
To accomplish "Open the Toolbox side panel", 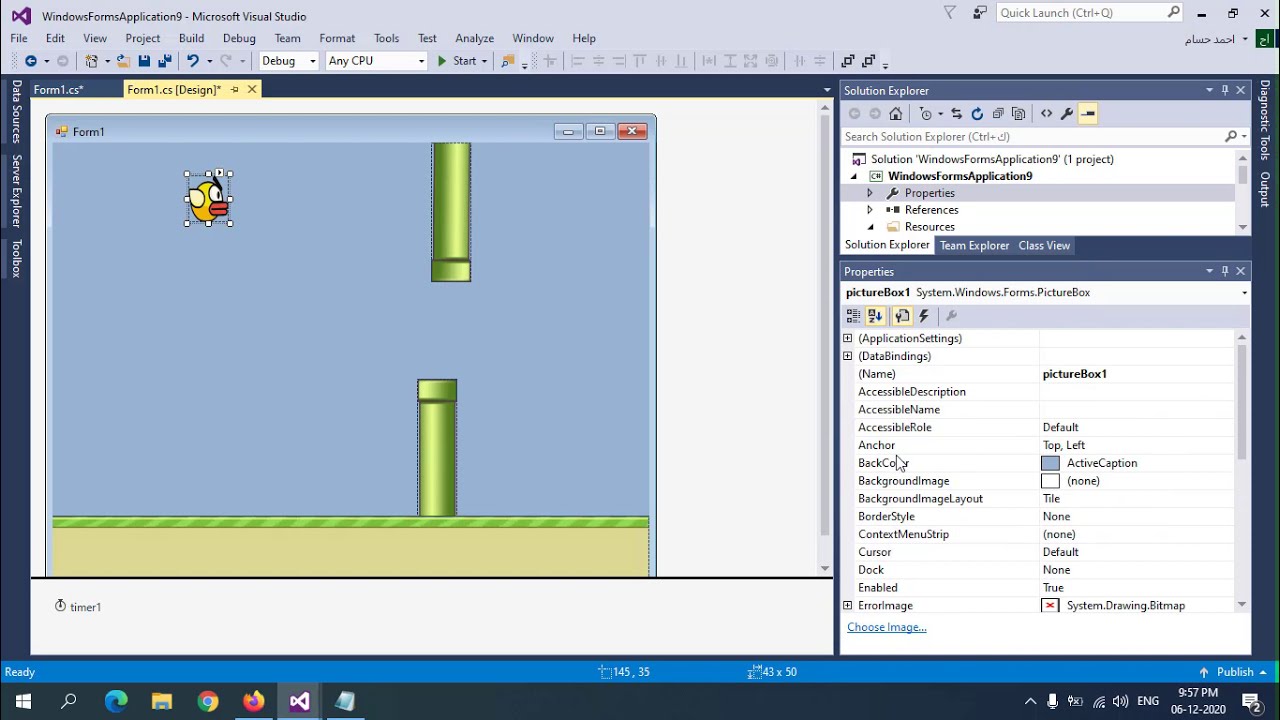I will [x=16, y=259].
